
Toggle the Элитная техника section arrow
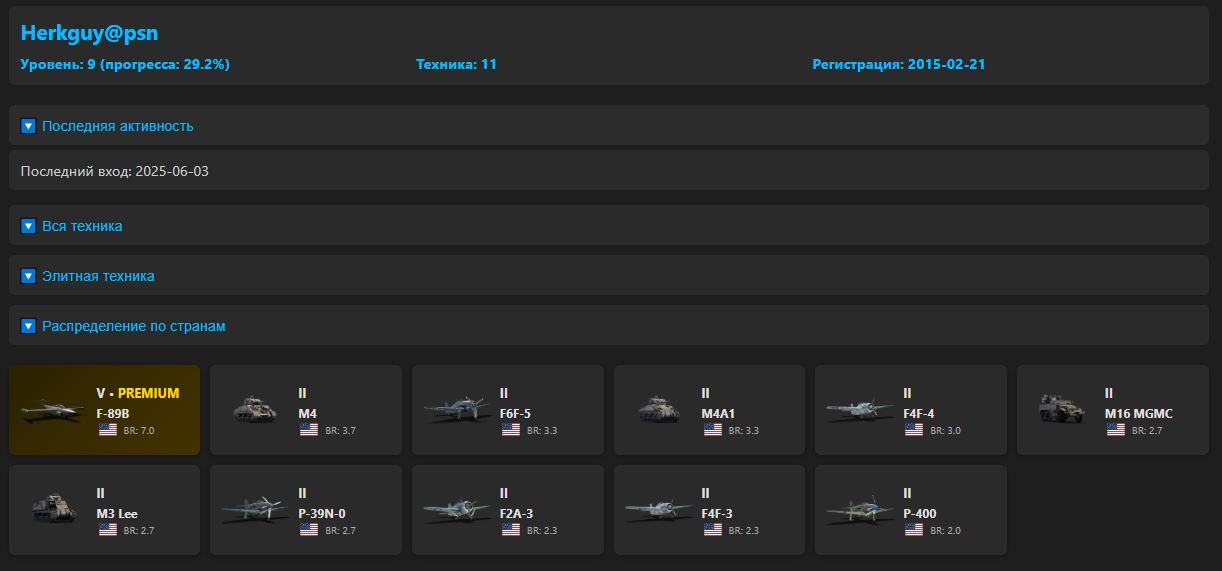point(28,276)
